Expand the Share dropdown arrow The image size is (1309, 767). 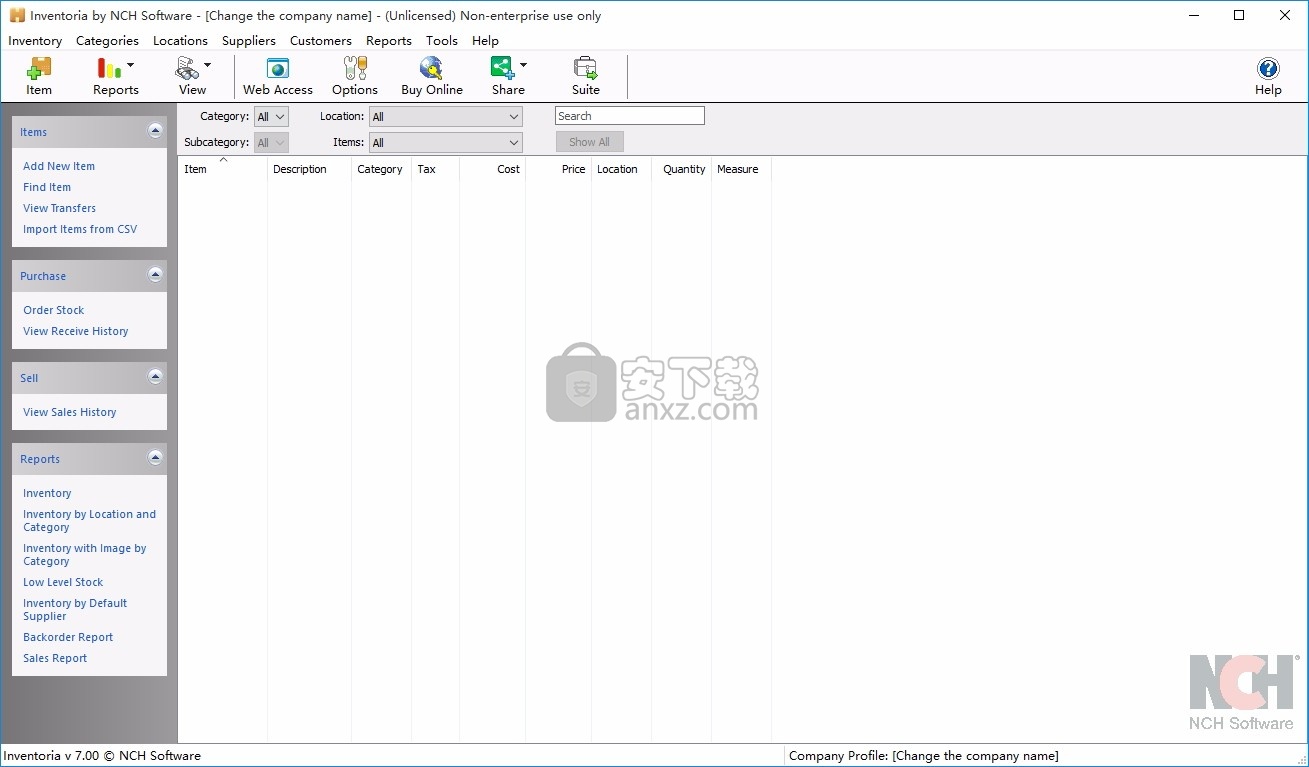coord(523,65)
